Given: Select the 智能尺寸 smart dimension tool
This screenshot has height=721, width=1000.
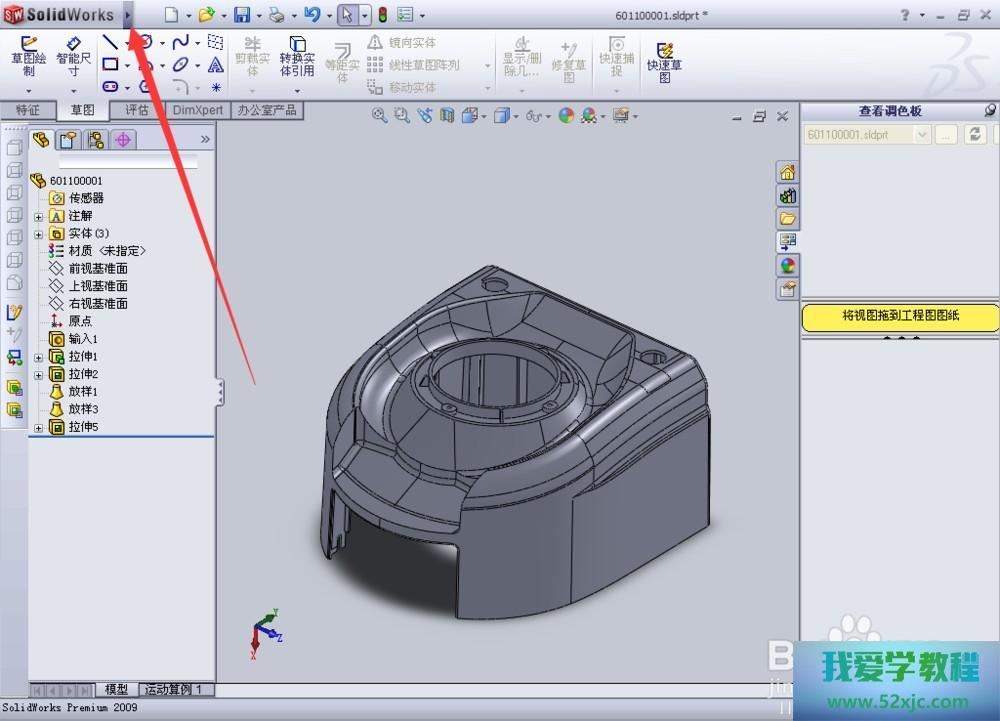Looking at the screenshot, I should pyautogui.click(x=74, y=56).
